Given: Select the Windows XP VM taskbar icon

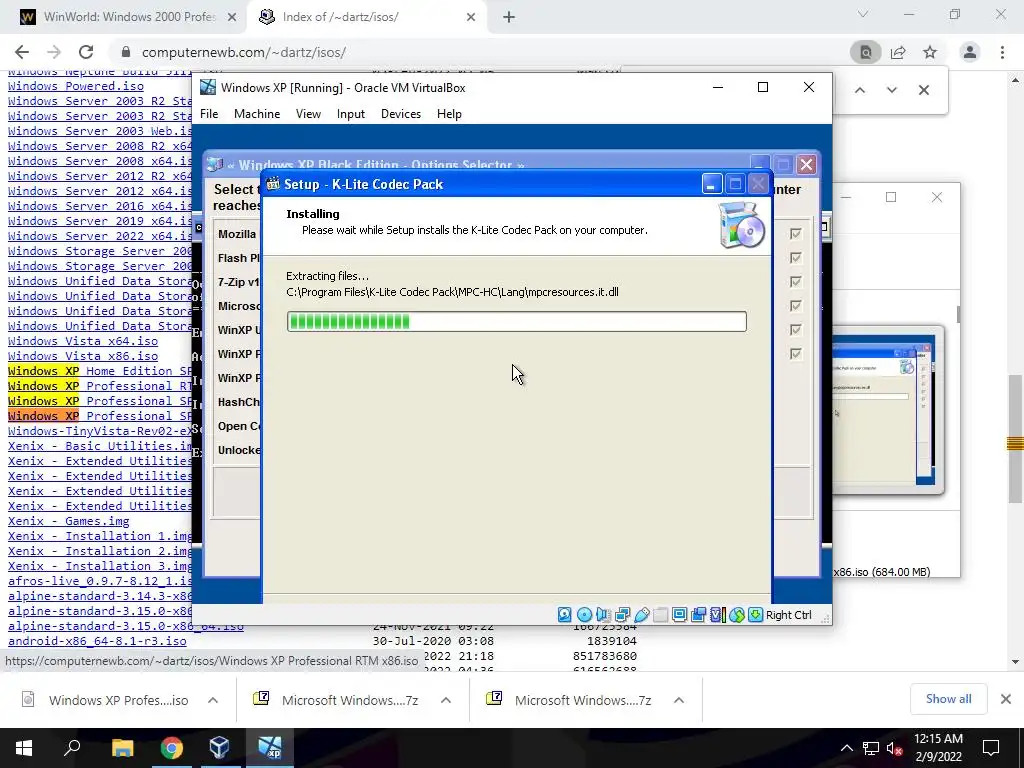Looking at the screenshot, I should (269, 748).
